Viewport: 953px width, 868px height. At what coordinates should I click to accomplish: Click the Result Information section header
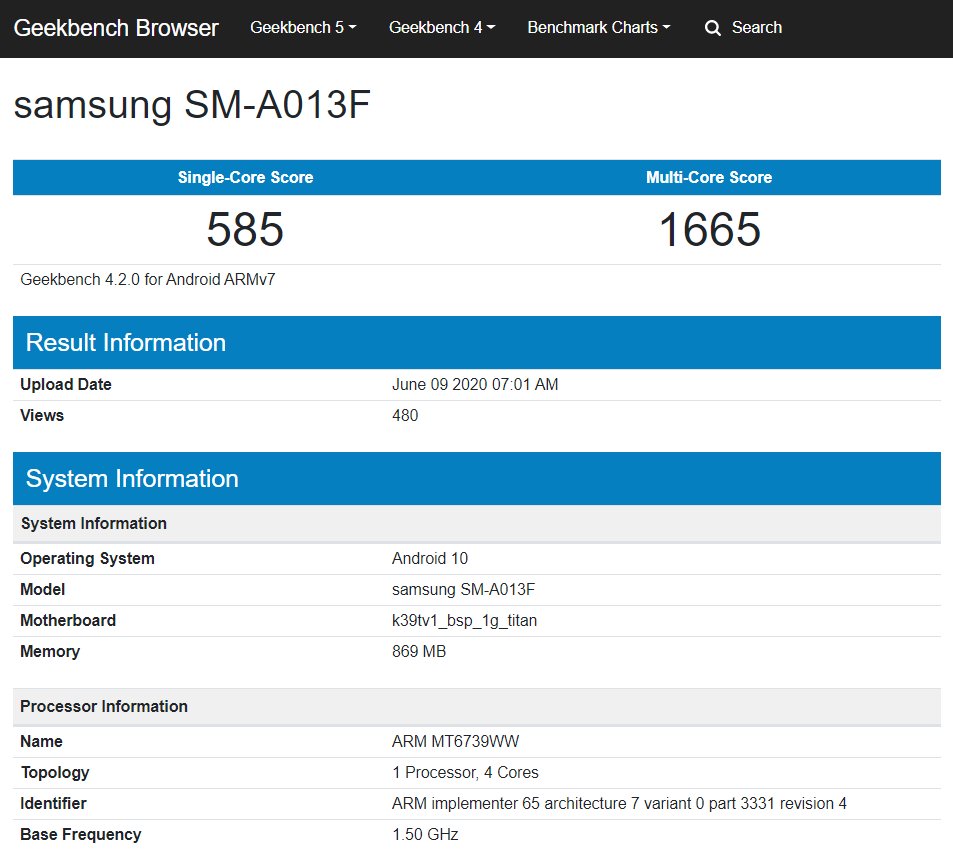coord(477,342)
